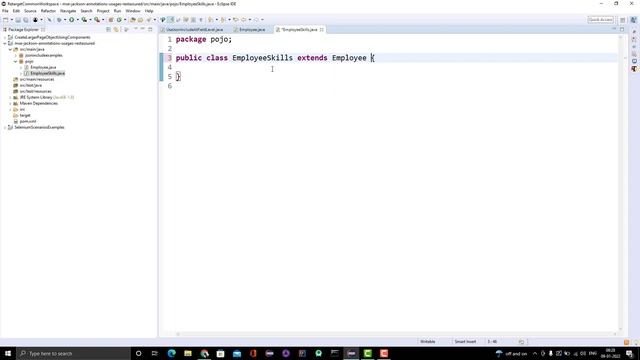Click the Save All toolbar icon
Screen dimensions: 640x360
(x=26, y=20)
